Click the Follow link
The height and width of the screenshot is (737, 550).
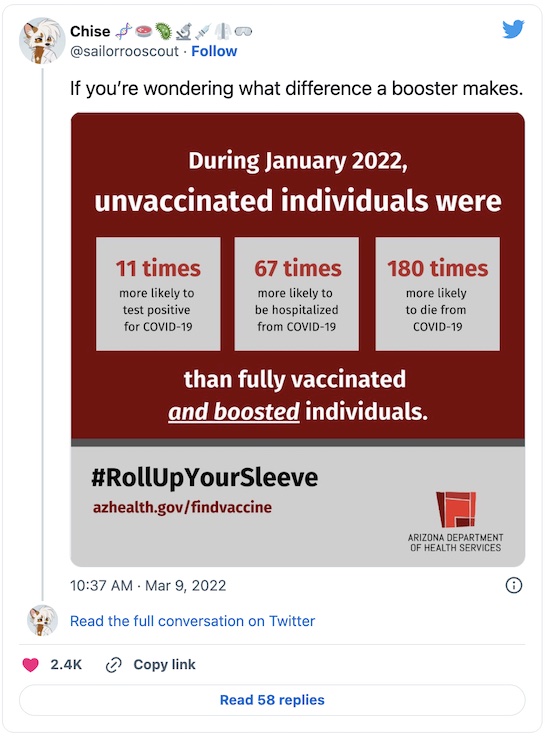[x=214, y=51]
